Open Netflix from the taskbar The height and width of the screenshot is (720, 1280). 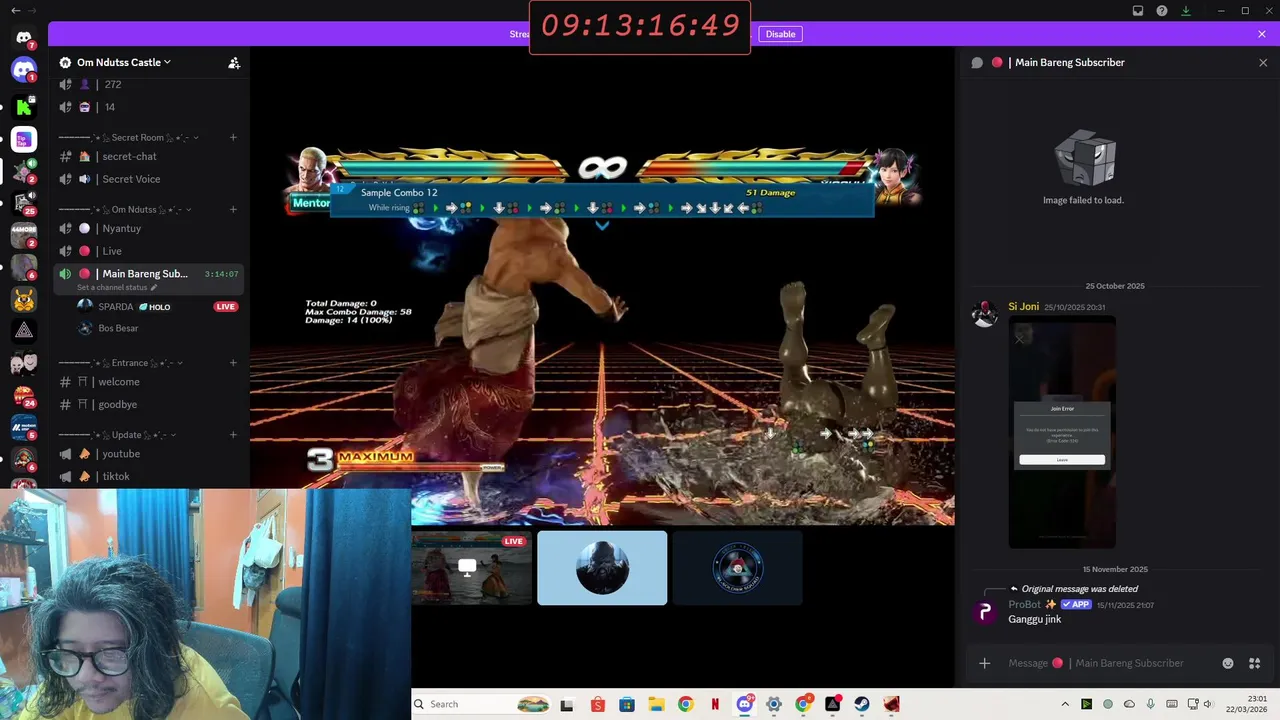click(715, 704)
